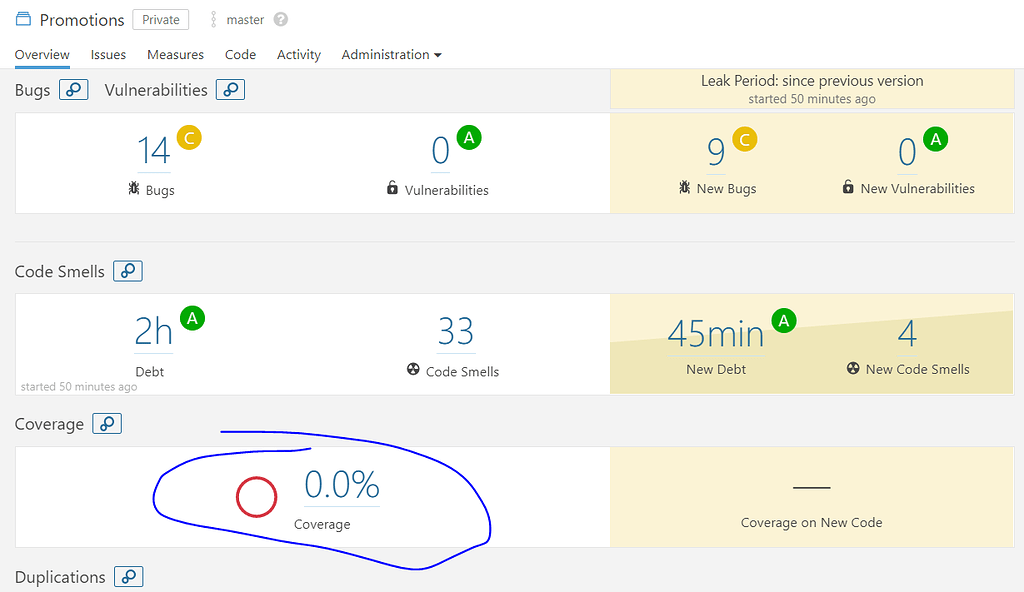Open the Activity tab
Viewport: 1024px width, 592px height.
click(x=299, y=55)
